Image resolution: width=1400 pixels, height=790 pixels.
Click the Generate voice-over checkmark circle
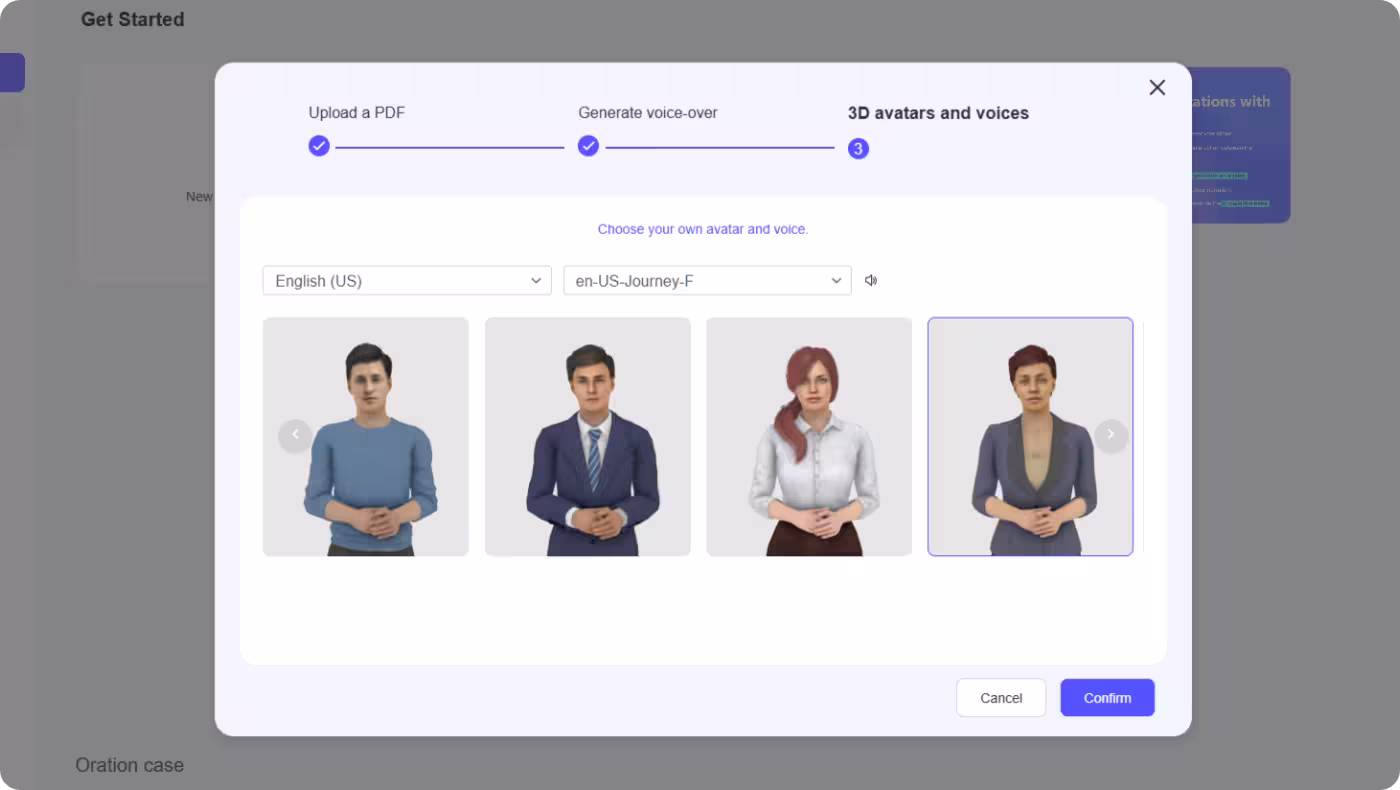tap(589, 147)
